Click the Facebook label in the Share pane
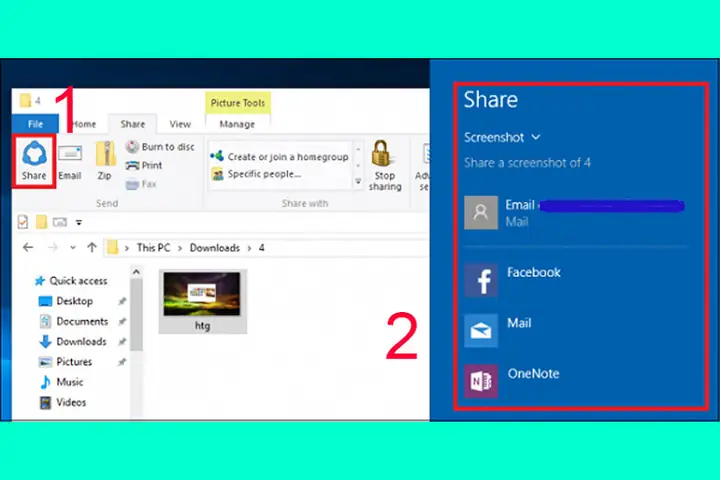Image resolution: width=720 pixels, height=480 pixels. [x=534, y=272]
